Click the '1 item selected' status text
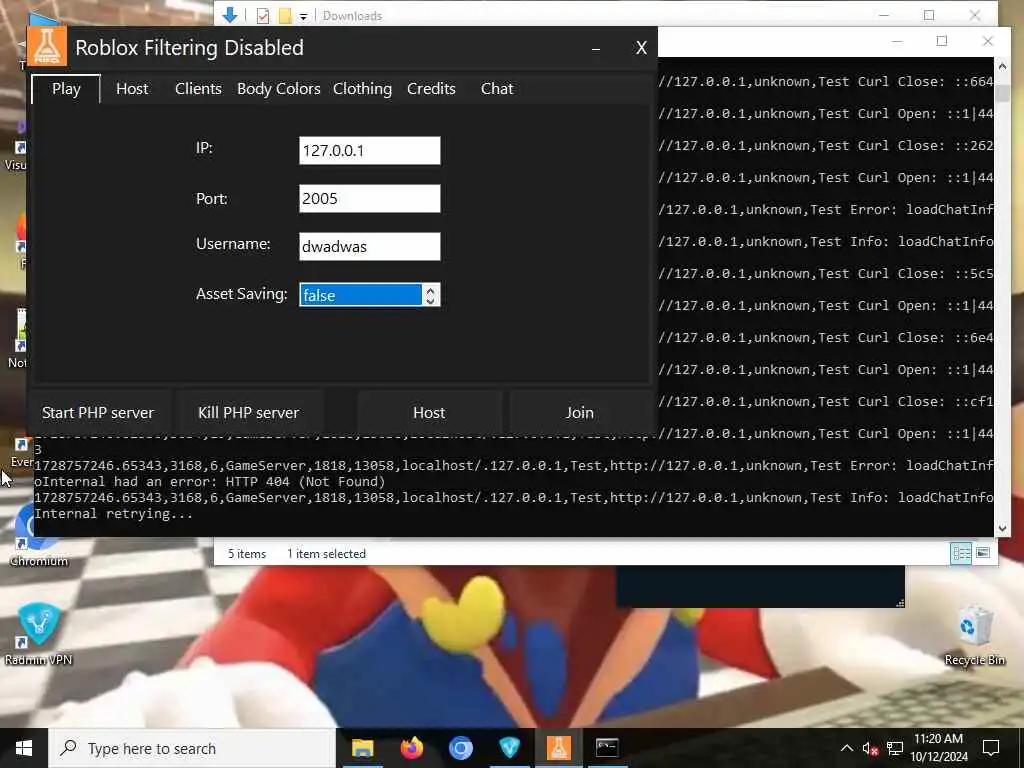The image size is (1024, 768). (327, 554)
